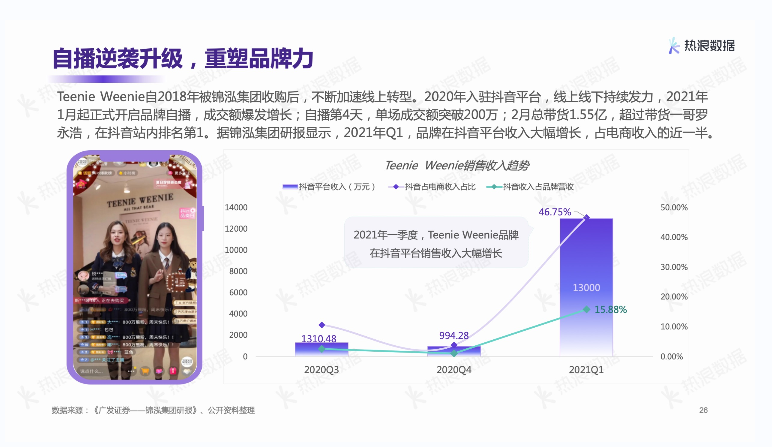The width and height of the screenshot is (772, 447).
Task: Click chart title Teenie Weenie销售收入趋势
Action: click(x=456, y=165)
